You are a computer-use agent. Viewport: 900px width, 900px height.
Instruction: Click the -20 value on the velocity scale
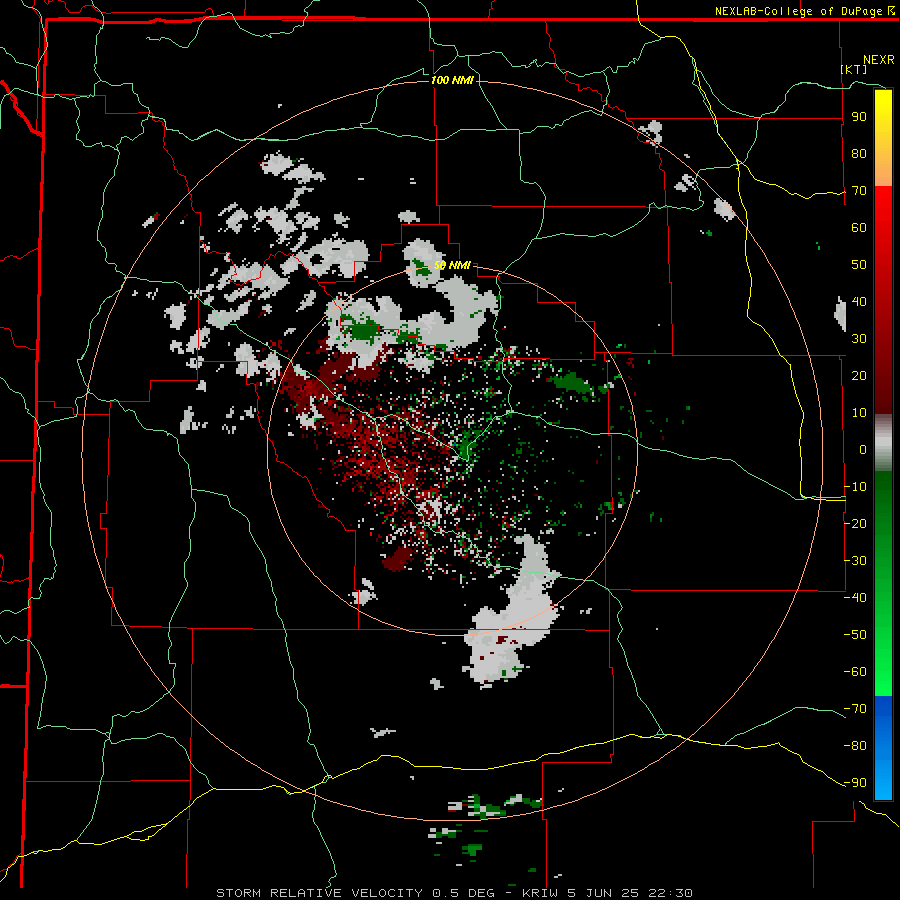[855, 523]
